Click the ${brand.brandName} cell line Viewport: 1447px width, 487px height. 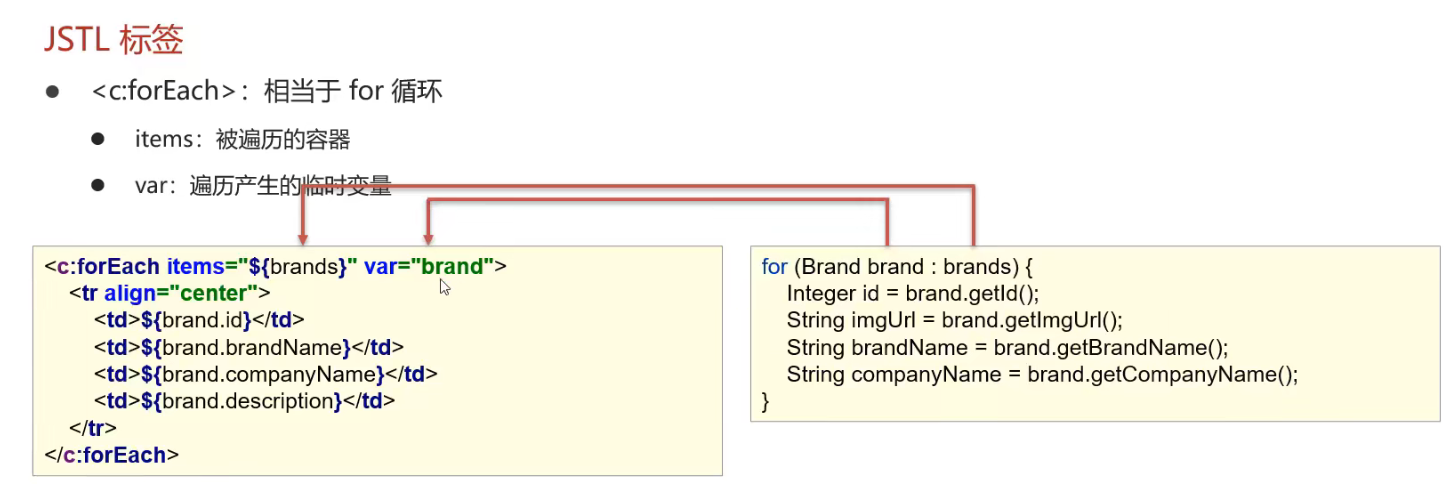point(249,347)
